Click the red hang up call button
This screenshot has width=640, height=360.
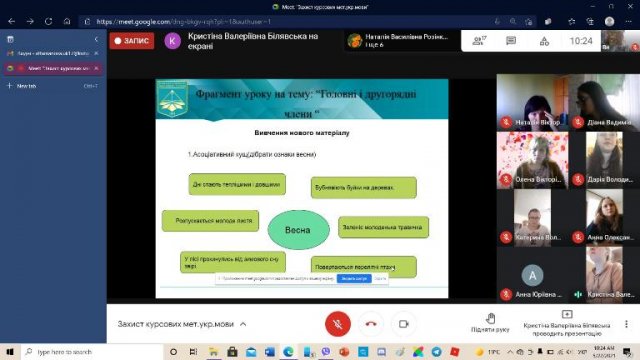(x=371, y=324)
